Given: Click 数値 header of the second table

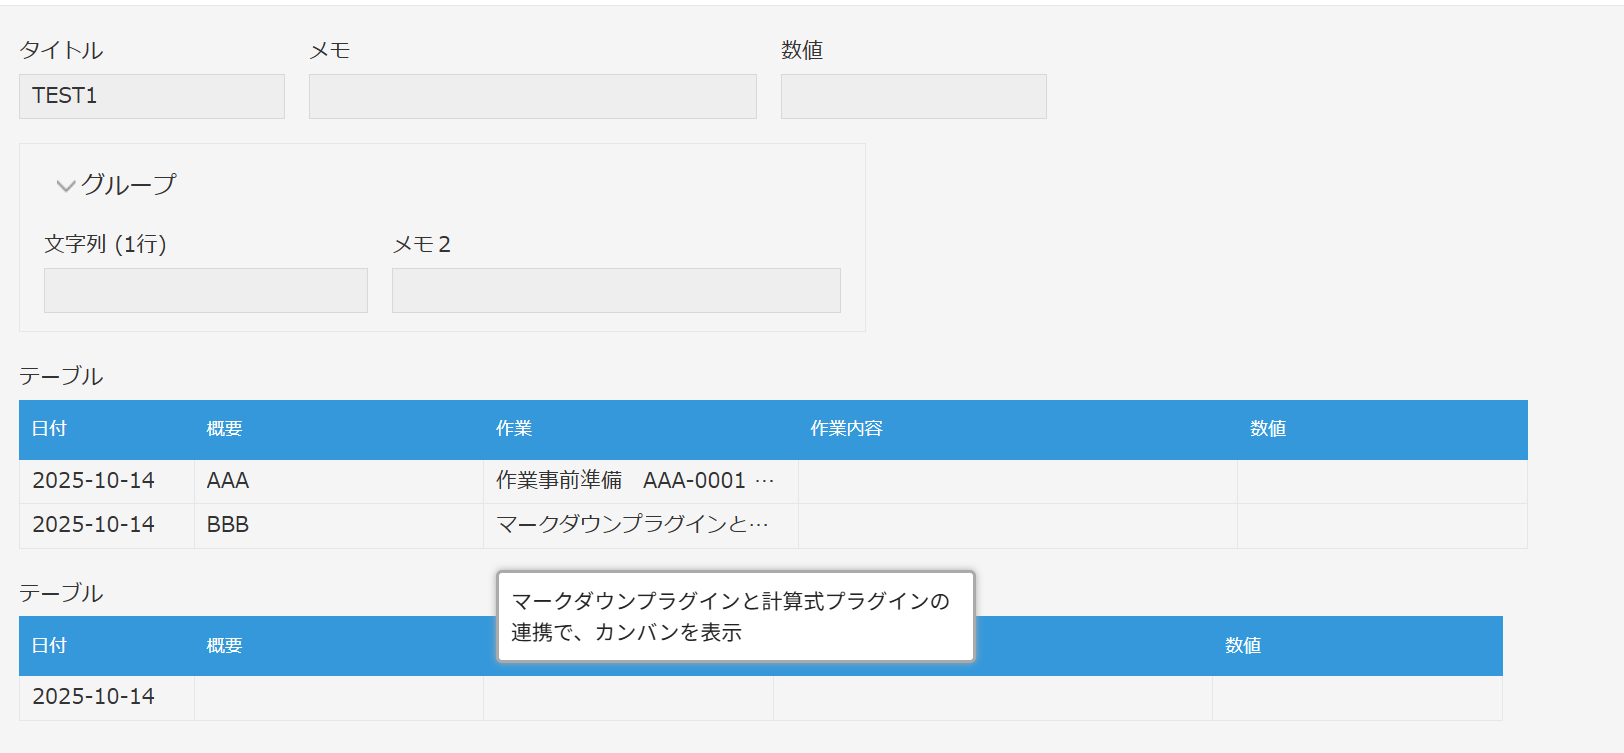Looking at the screenshot, I should 1243,646.
